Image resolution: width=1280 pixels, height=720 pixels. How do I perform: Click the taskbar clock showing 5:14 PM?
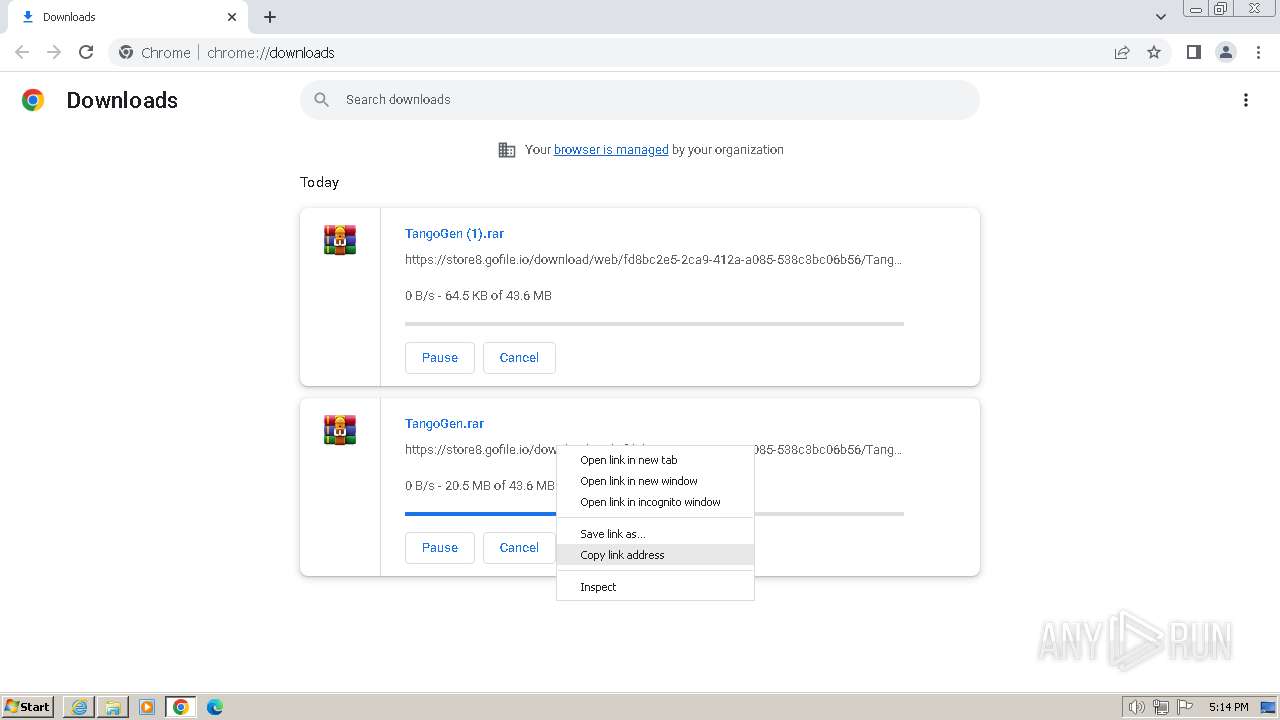pyautogui.click(x=1228, y=707)
